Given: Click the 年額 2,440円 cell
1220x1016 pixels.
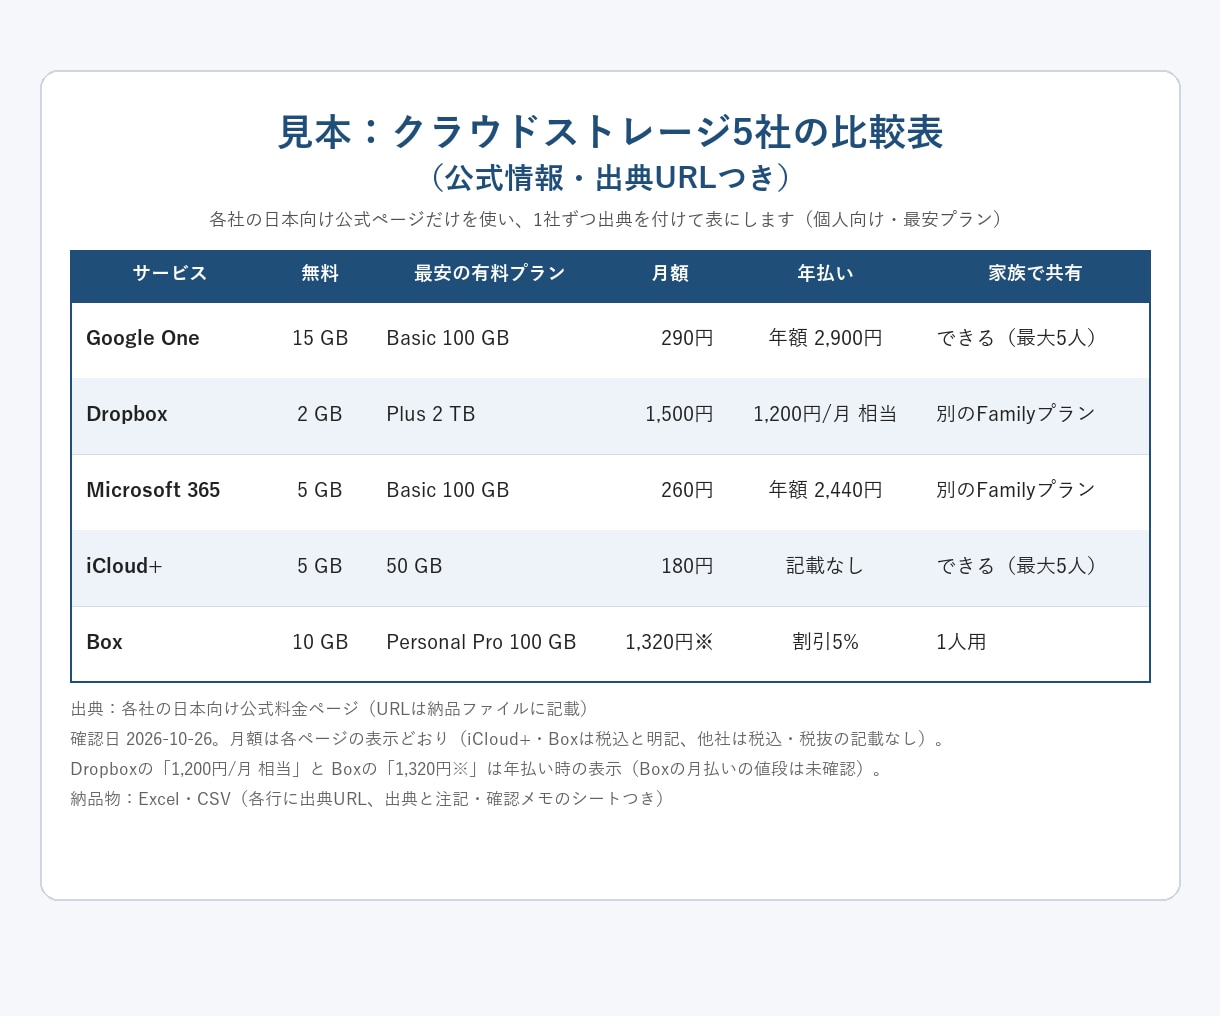Looking at the screenshot, I should (x=825, y=490).
